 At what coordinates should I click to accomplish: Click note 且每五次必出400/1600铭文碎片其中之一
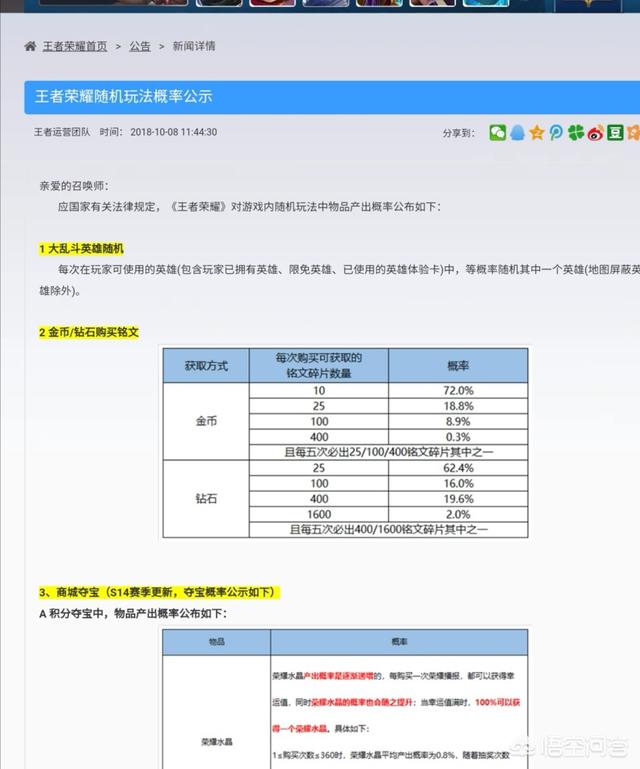tap(388, 530)
